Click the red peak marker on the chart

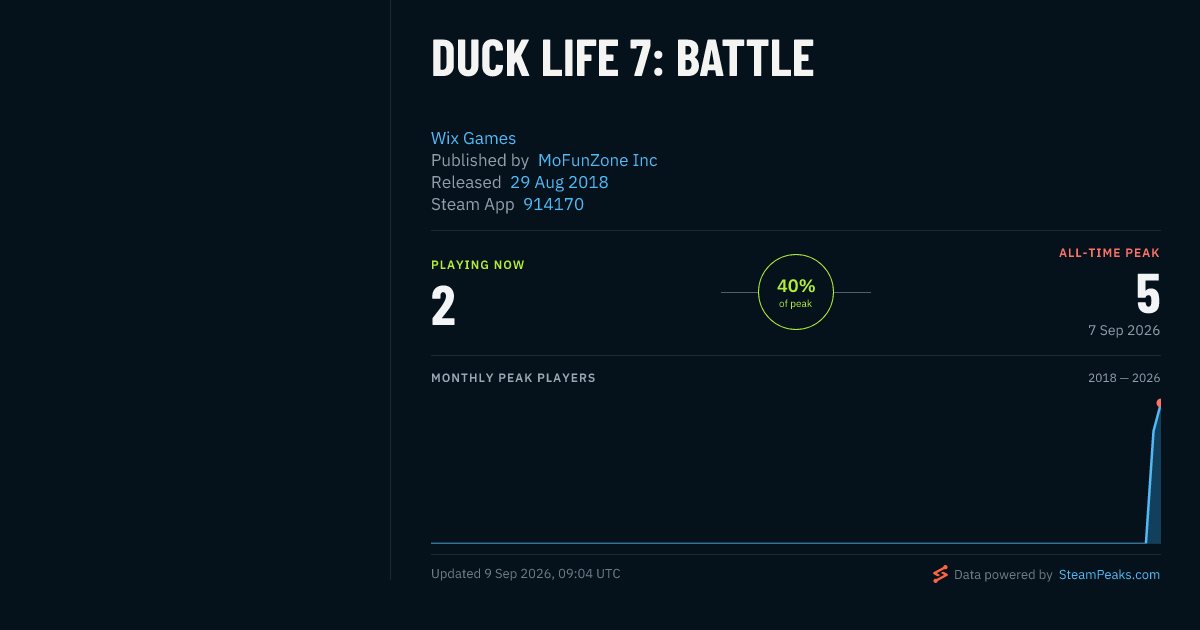point(1159,403)
